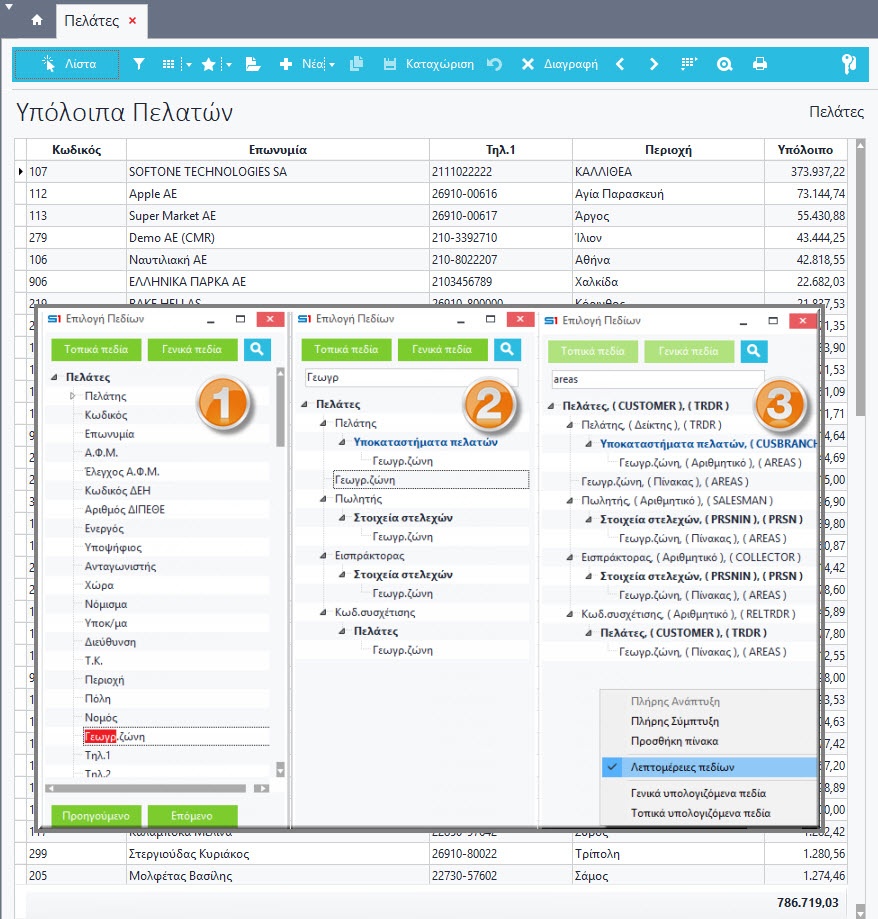Screen dimensions: 878x919
Task: Go to next record arrow
Action: (654, 64)
